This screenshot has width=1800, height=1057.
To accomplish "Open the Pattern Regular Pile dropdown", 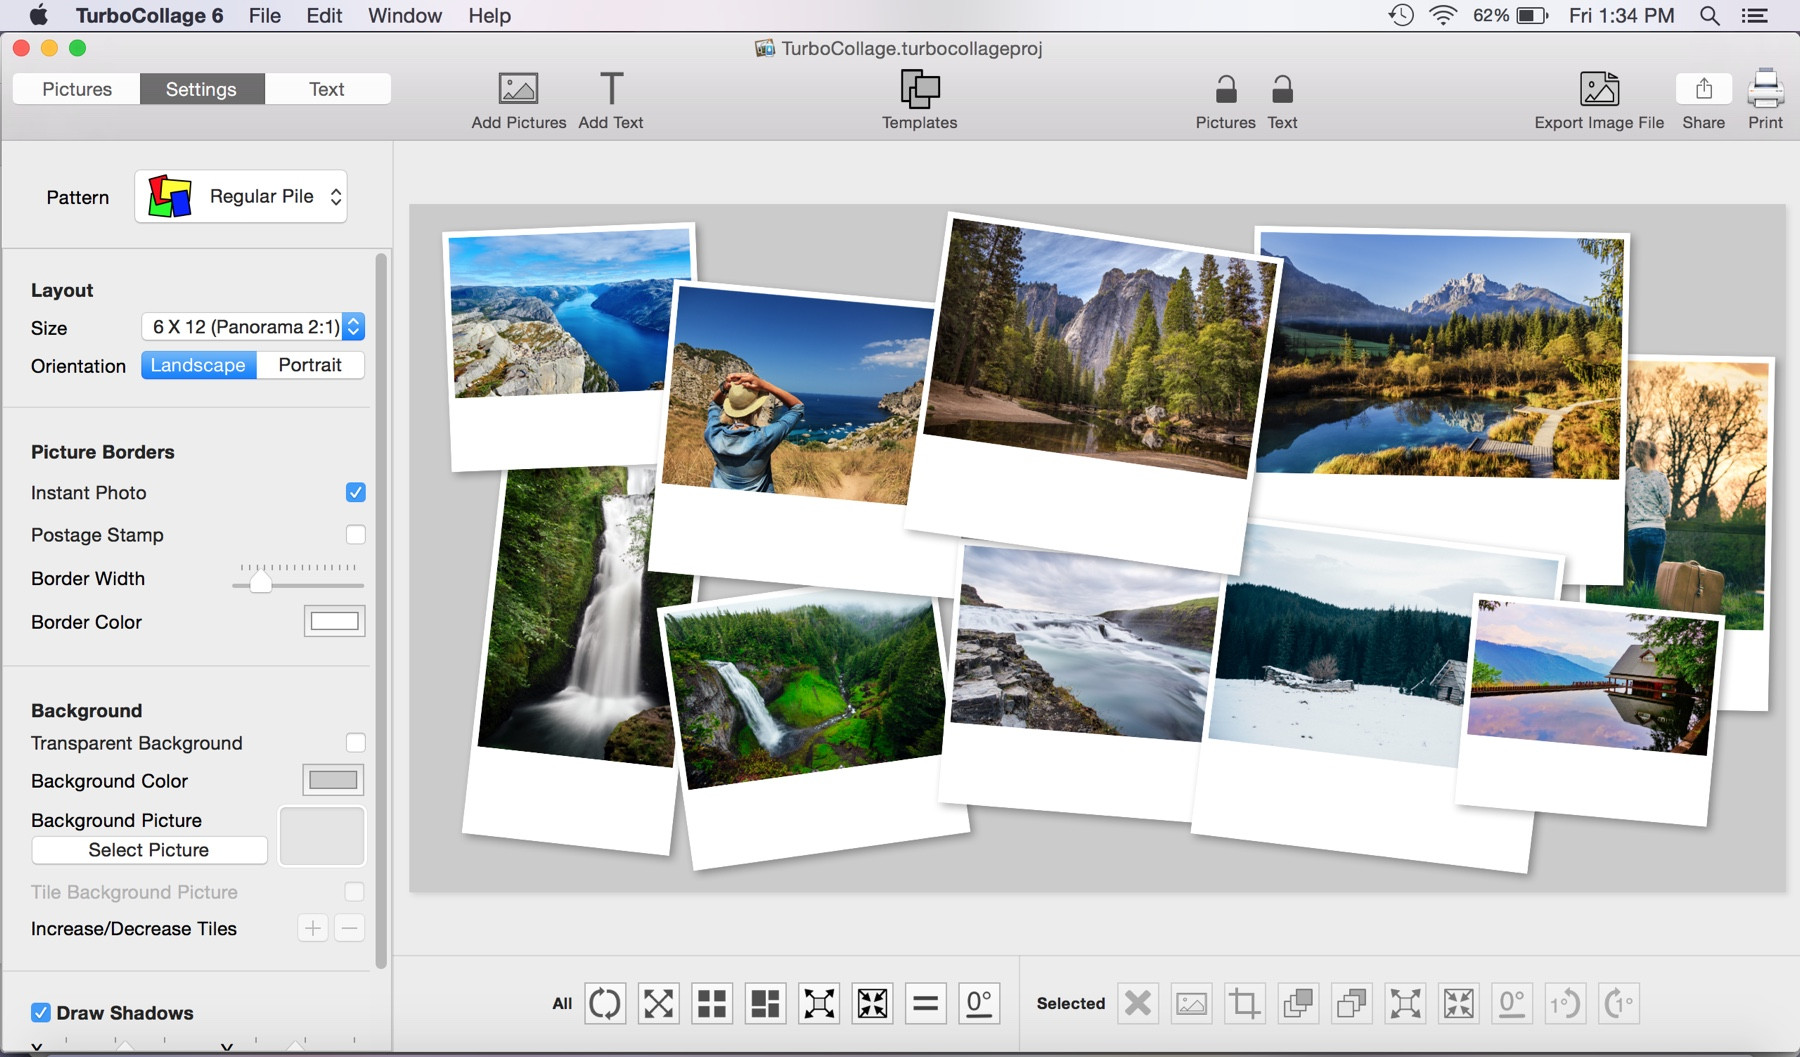I will 241,196.
